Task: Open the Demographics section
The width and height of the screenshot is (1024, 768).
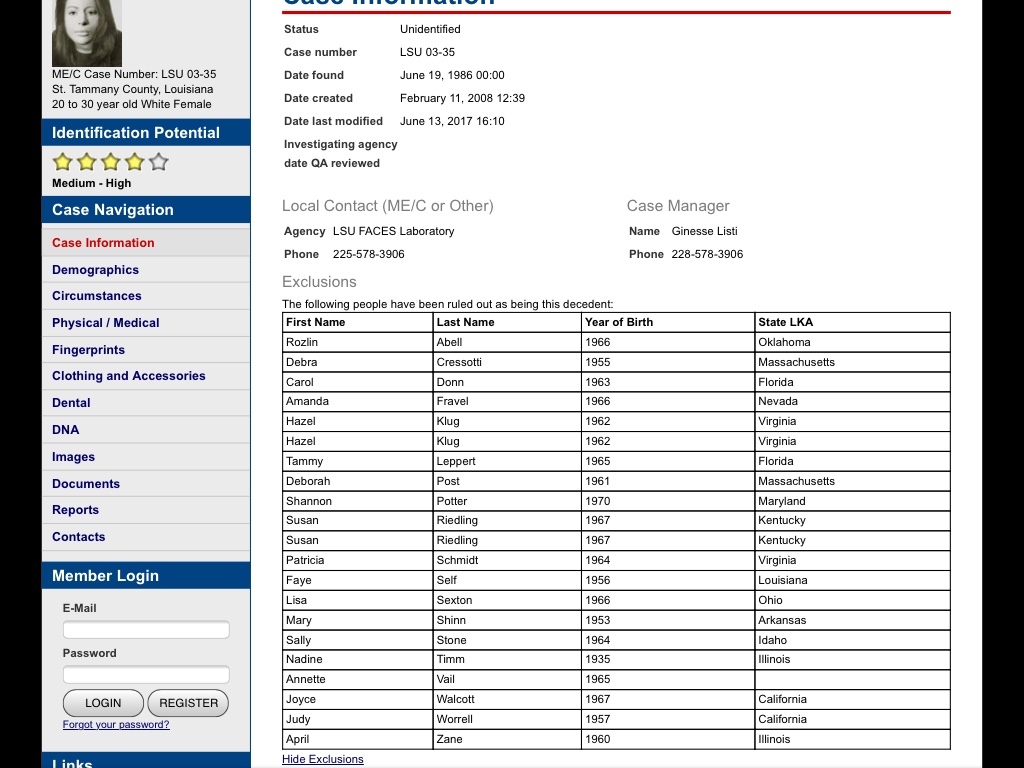Action: coord(95,270)
